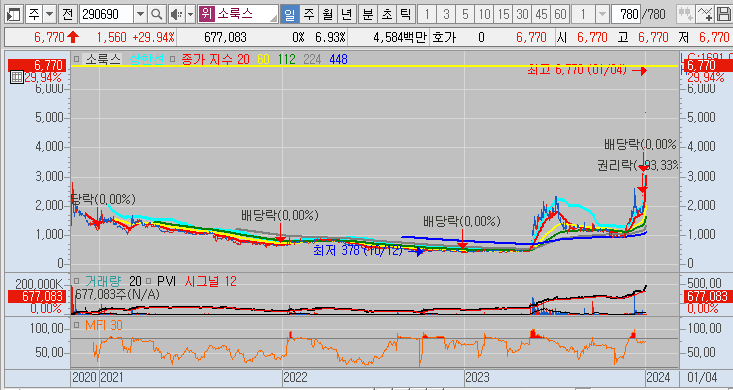The image size is (733, 390).
Task: Click the 30 interval button
Action: pyautogui.click(x=522, y=14)
